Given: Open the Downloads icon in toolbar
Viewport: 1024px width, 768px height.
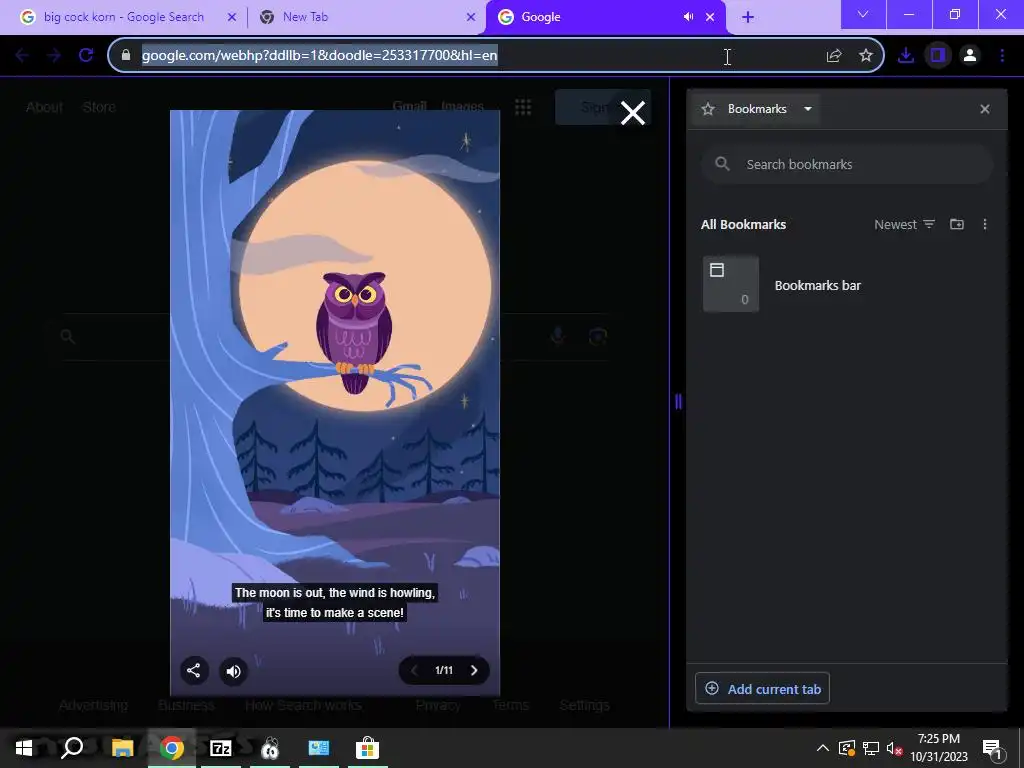Looking at the screenshot, I should [x=906, y=56].
